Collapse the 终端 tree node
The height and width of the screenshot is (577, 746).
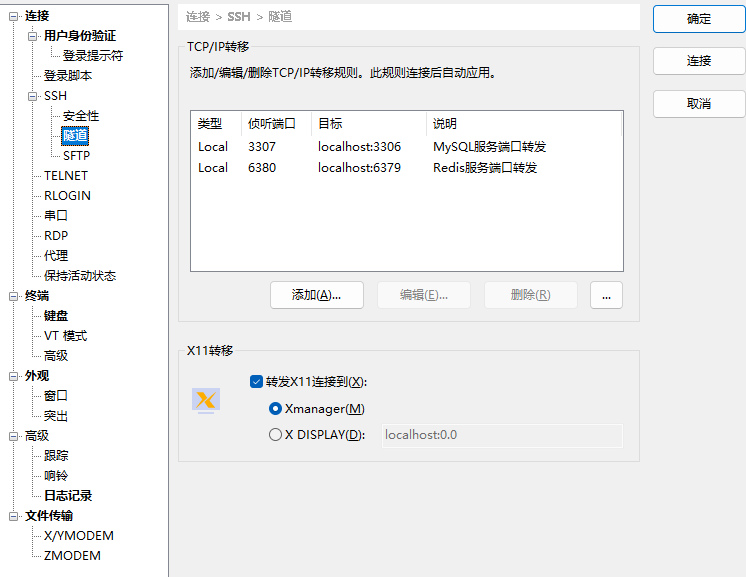[13, 296]
